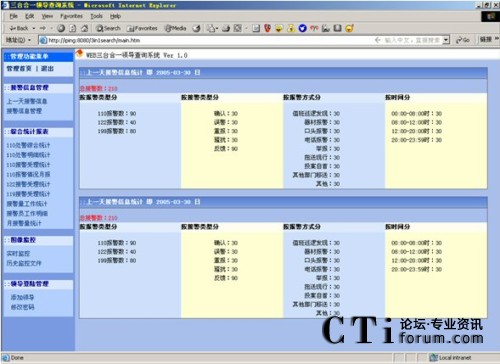The height and width of the screenshot is (364, 500).
Task: Click the Done status bar text
Action: click(x=17, y=358)
